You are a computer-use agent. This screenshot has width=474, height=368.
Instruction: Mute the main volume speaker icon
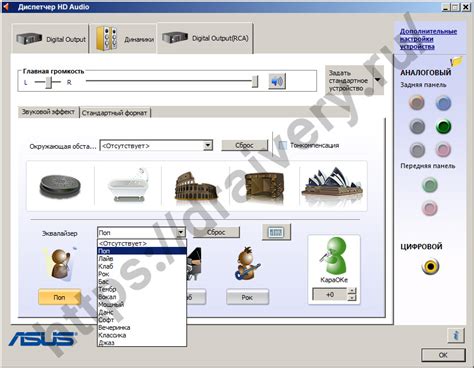point(277,81)
